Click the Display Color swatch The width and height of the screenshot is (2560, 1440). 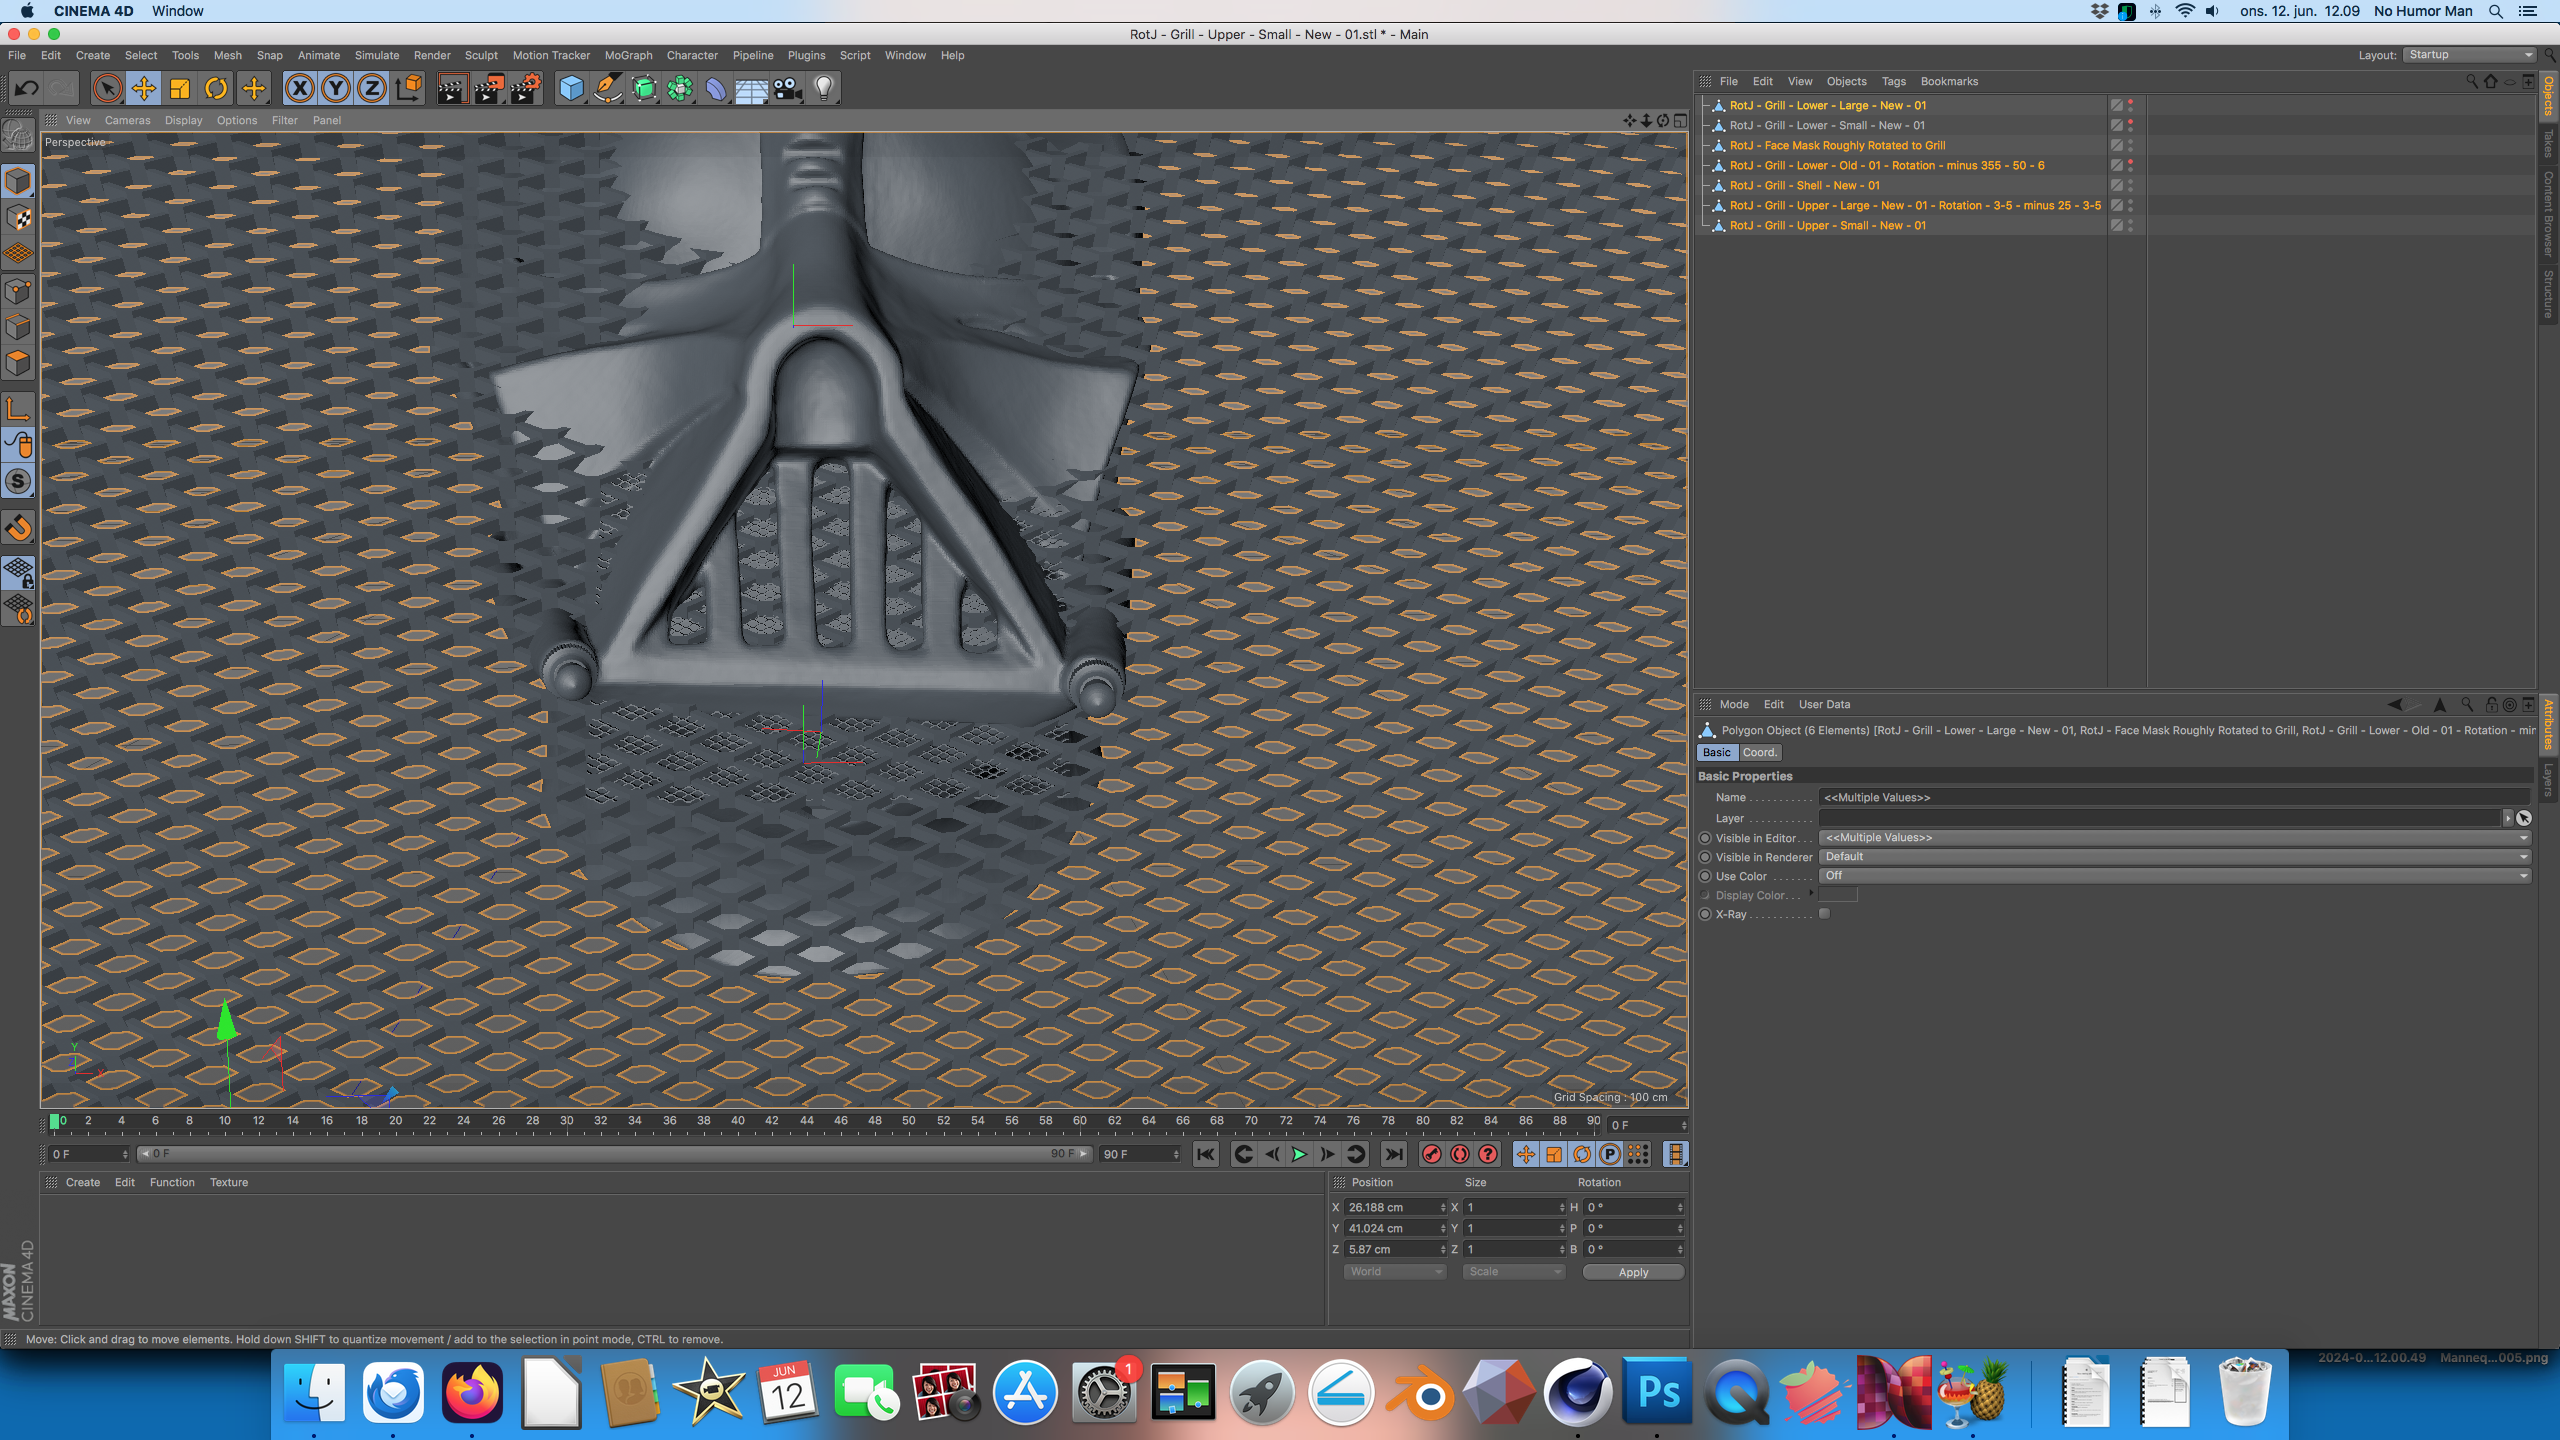point(1838,894)
